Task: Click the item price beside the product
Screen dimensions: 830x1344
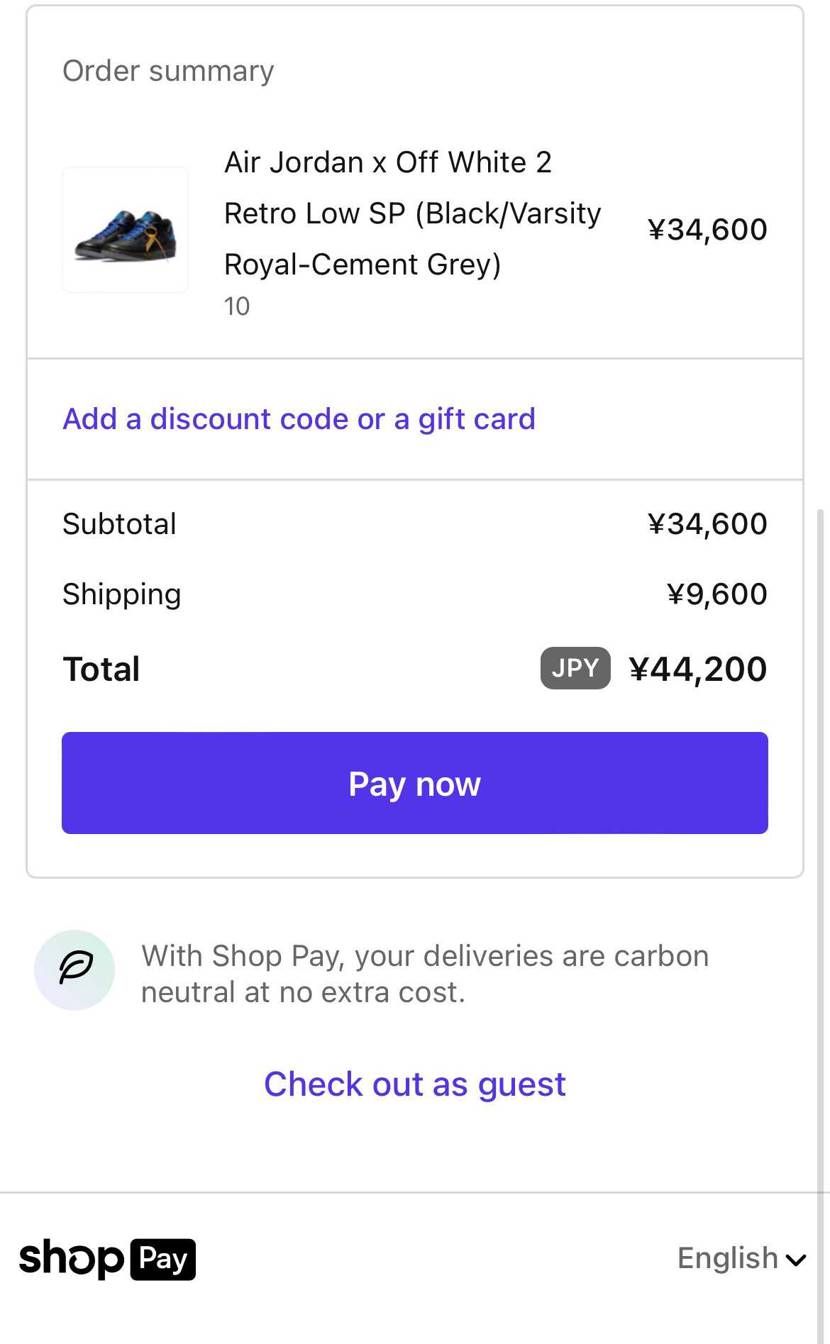Action: (x=707, y=229)
